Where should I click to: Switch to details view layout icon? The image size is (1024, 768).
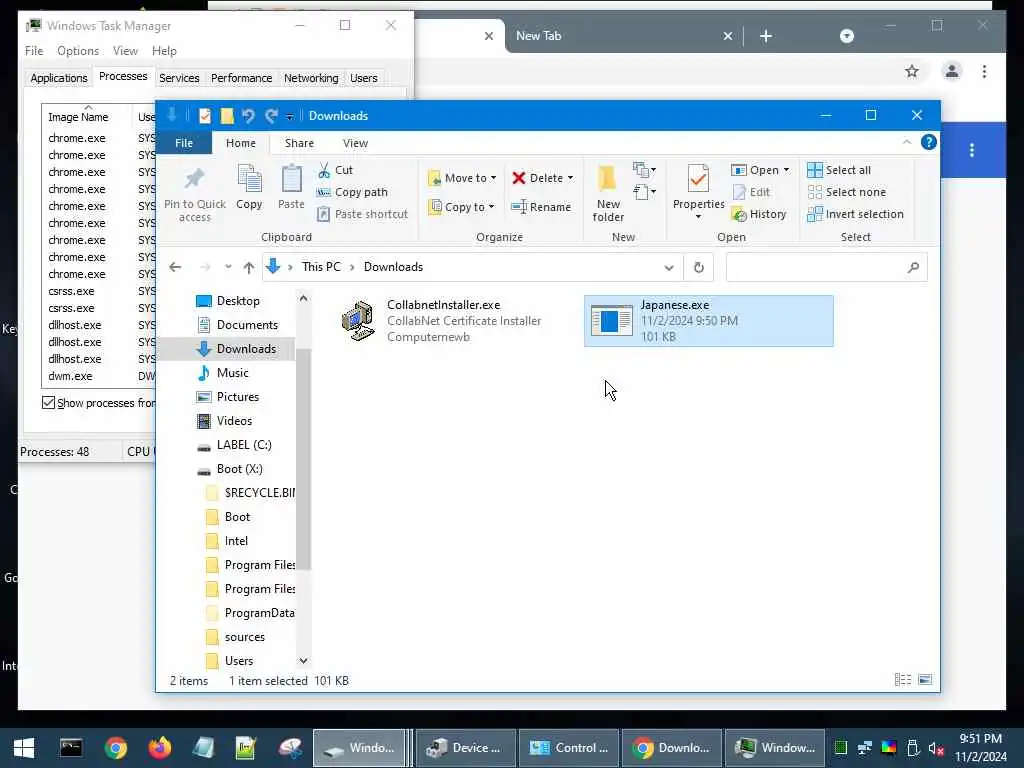(903, 680)
